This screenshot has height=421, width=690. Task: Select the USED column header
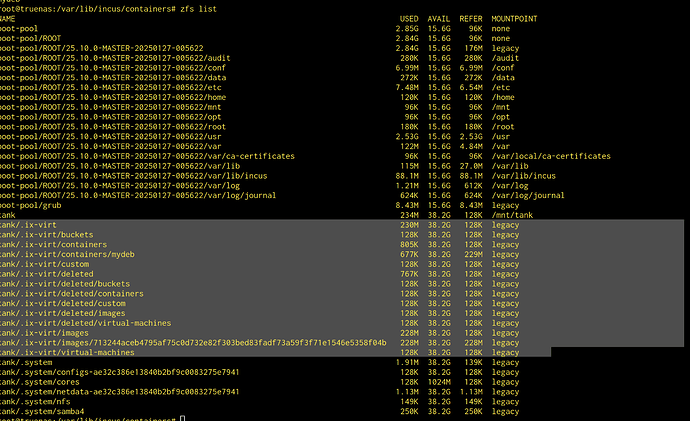[409, 19]
